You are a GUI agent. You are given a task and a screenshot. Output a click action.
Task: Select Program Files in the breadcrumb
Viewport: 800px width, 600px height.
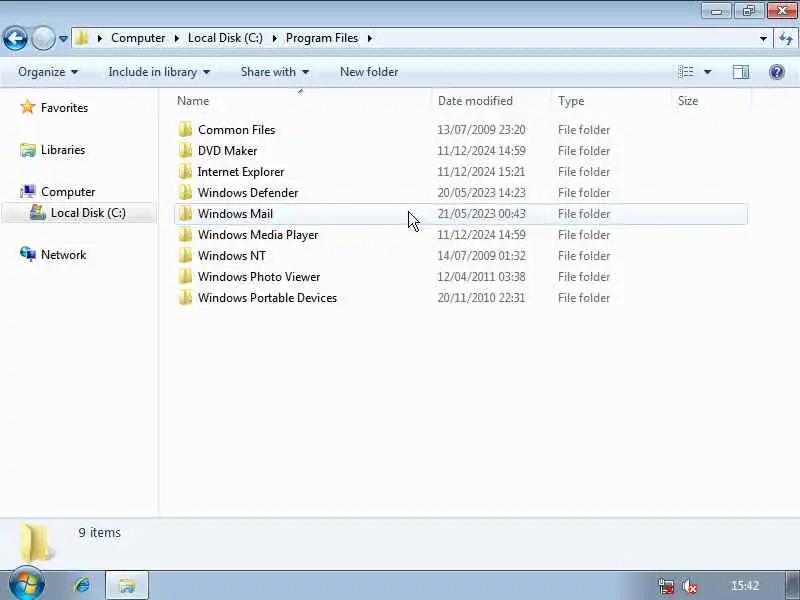322,38
